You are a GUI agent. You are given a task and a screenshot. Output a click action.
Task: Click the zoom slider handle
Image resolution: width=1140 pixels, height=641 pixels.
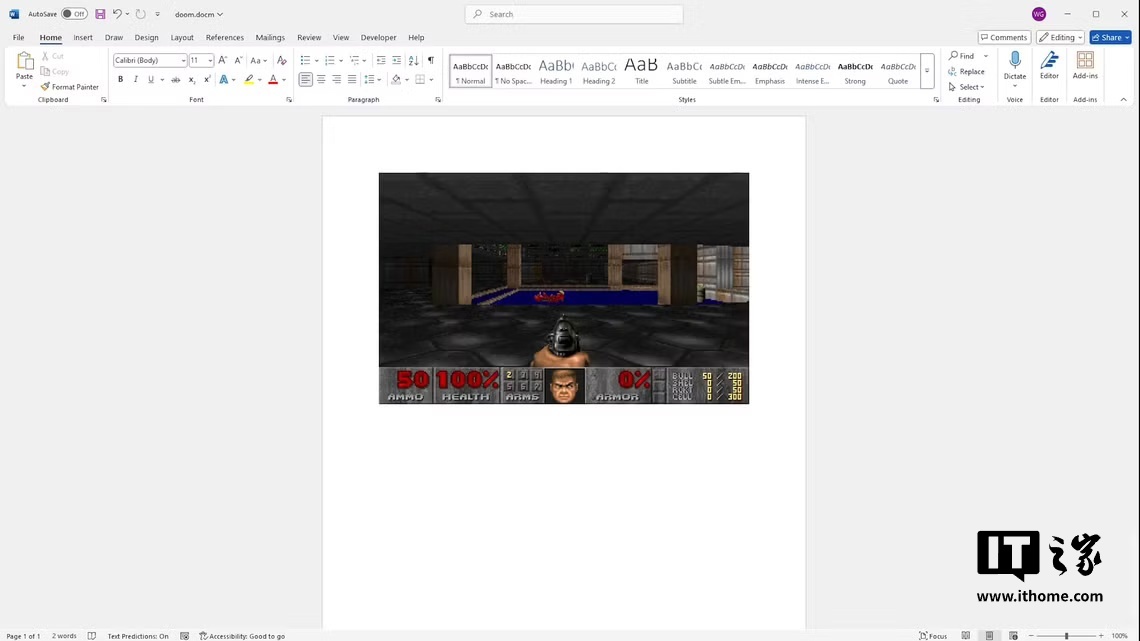1067,636
